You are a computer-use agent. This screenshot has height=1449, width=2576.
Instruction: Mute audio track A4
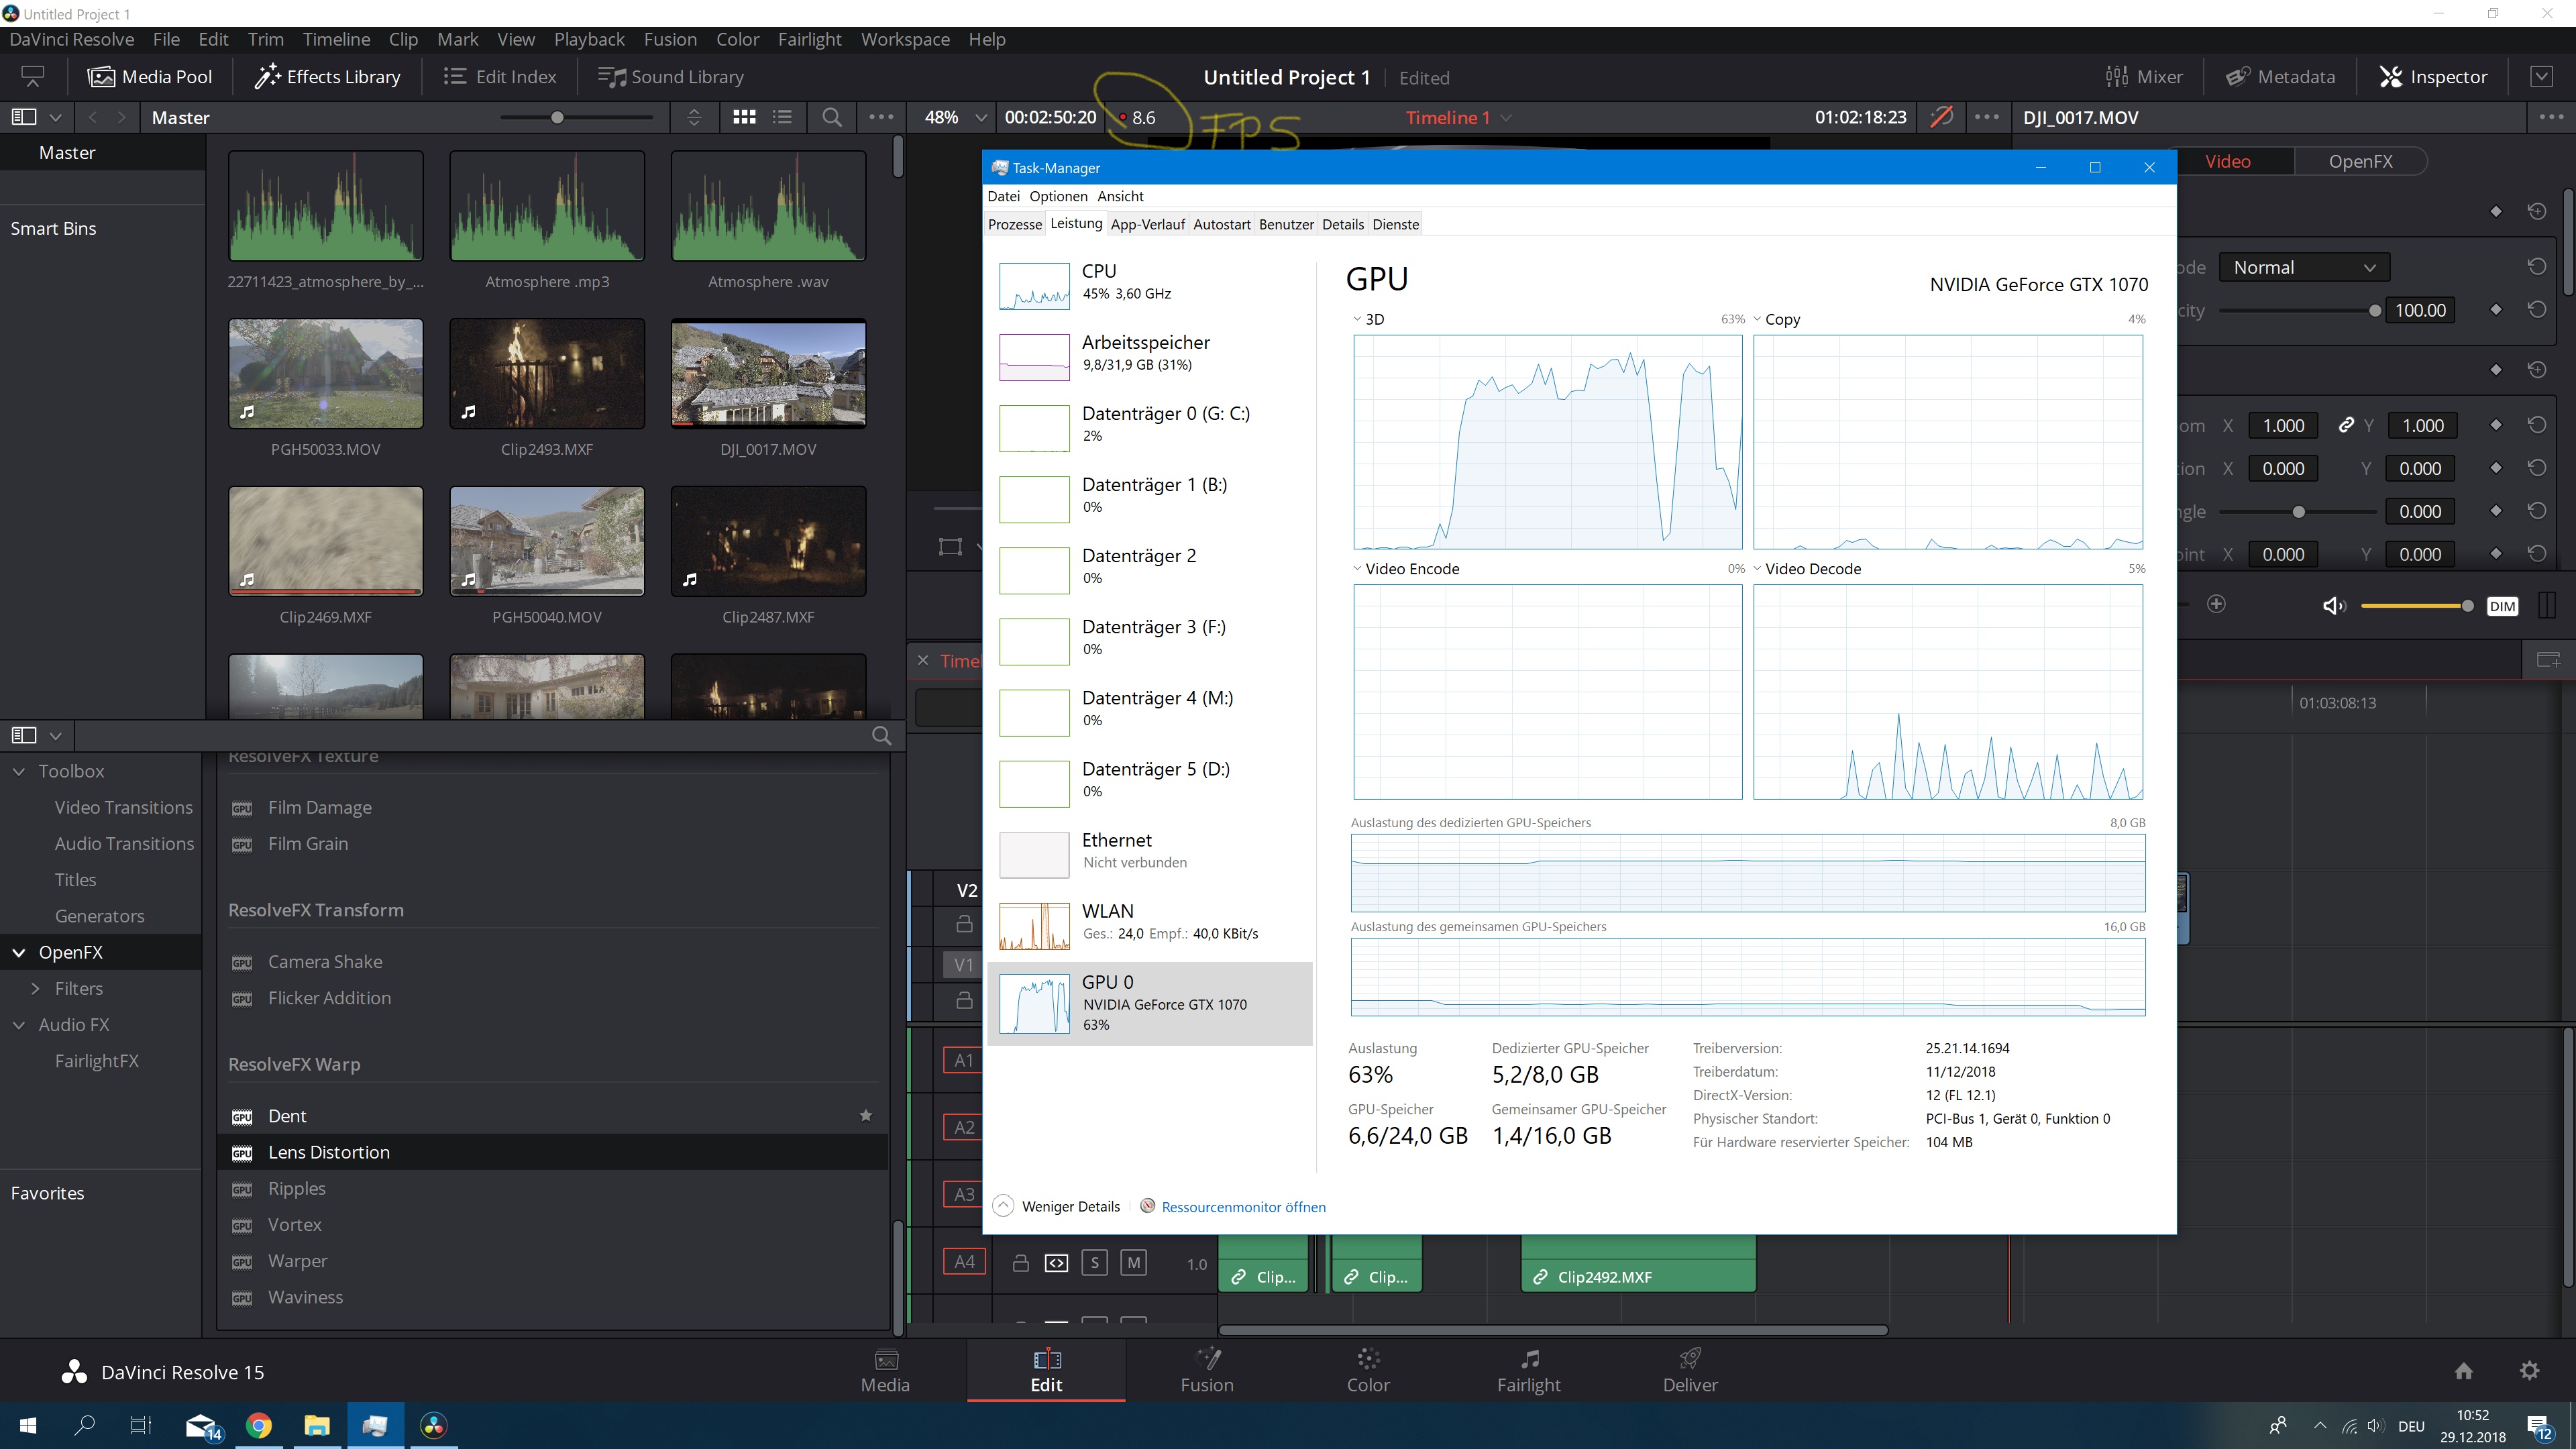tap(1133, 1263)
